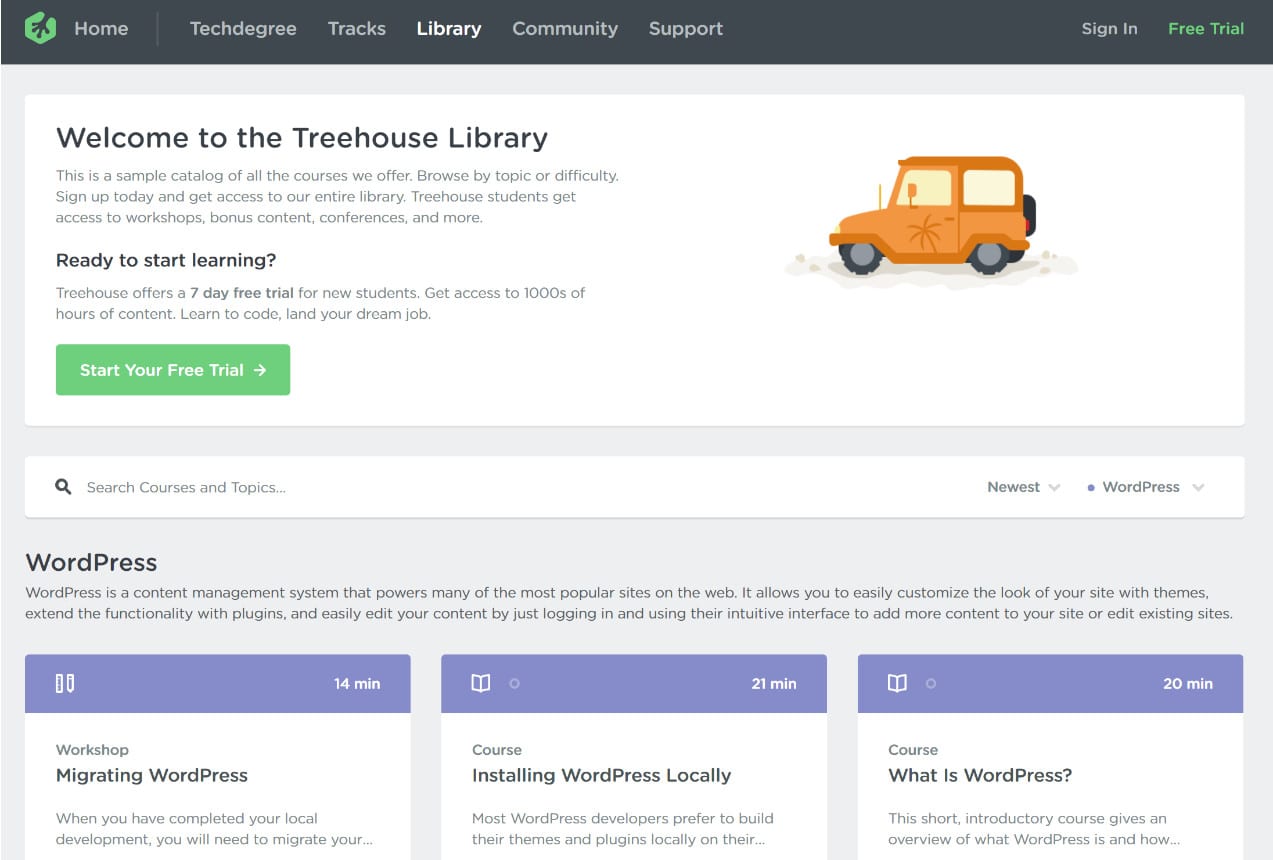Click the difficulty dot on What Is WordPress banner
This screenshot has height=860, width=1273.
point(931,684)
